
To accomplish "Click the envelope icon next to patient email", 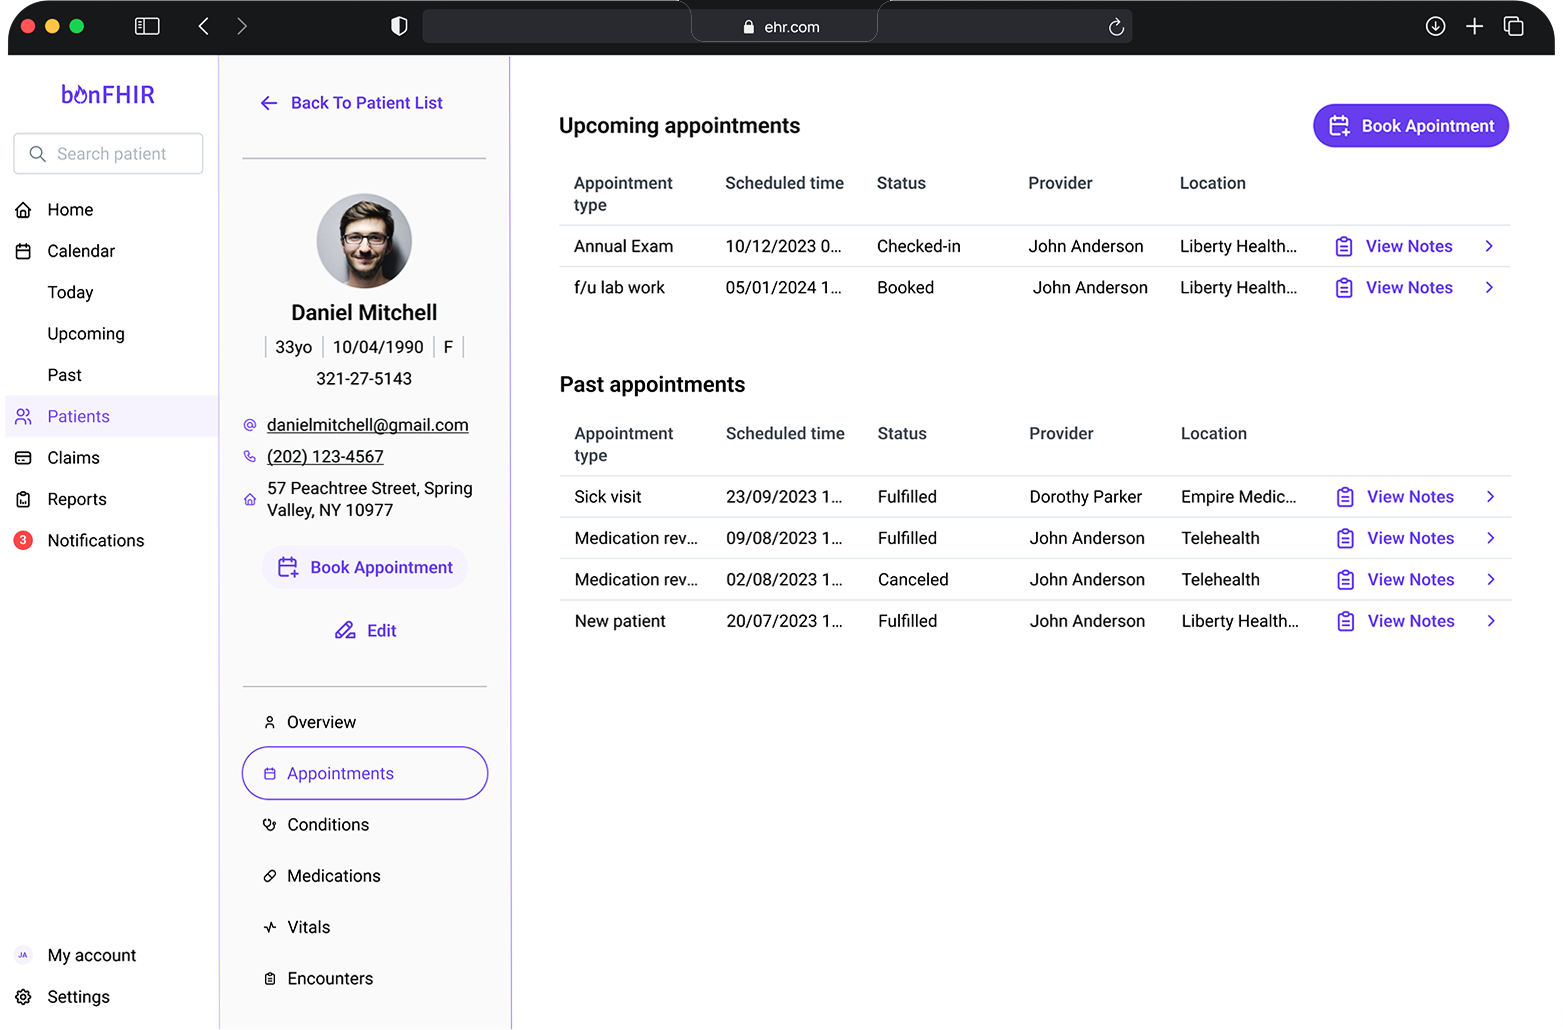I will click(x=248, y=424).
